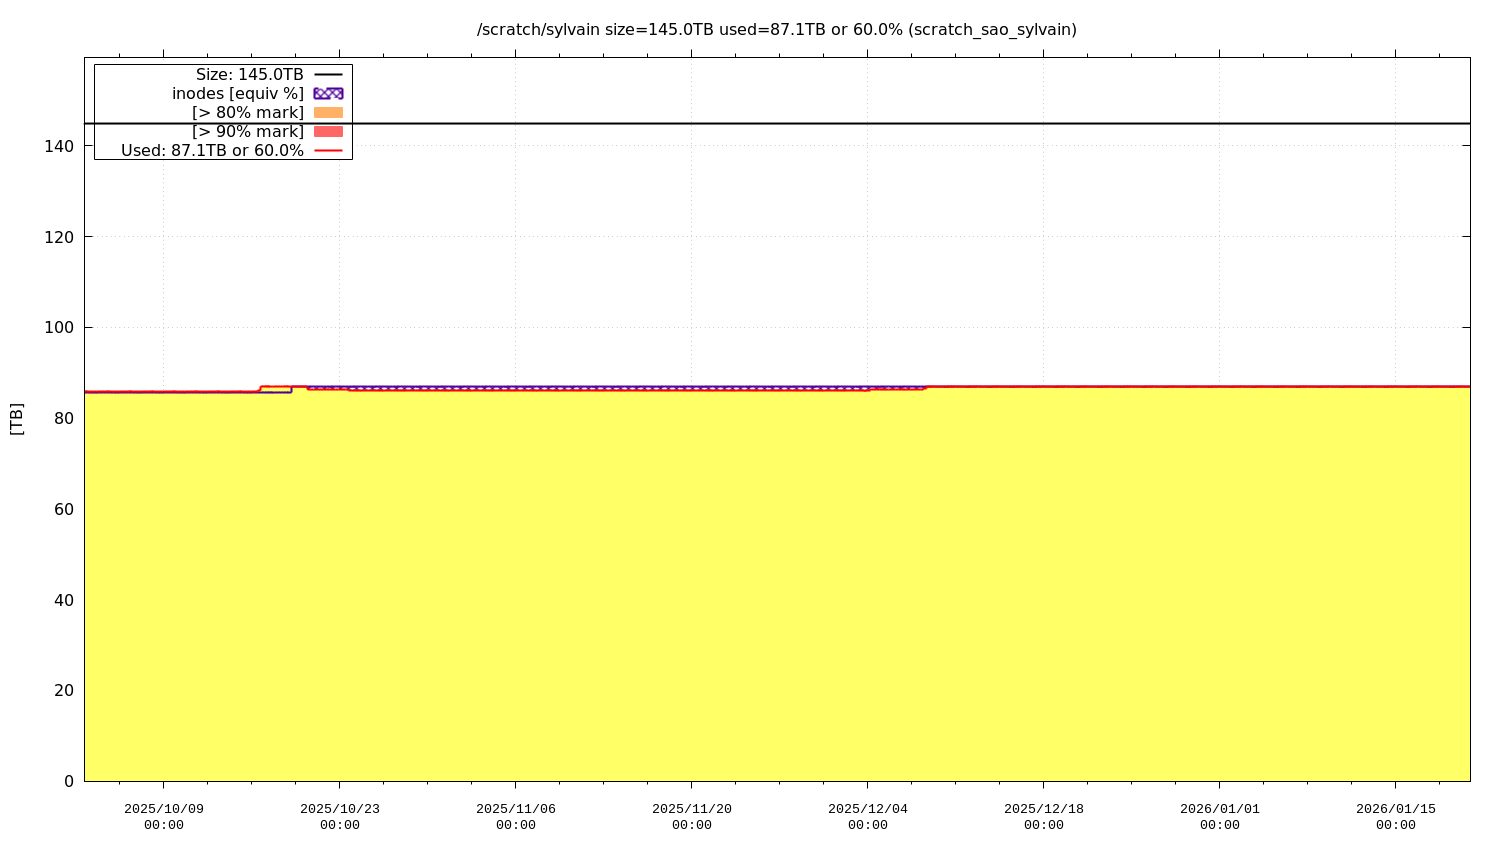Click the [TB] y-axis label

click(16, 418)
